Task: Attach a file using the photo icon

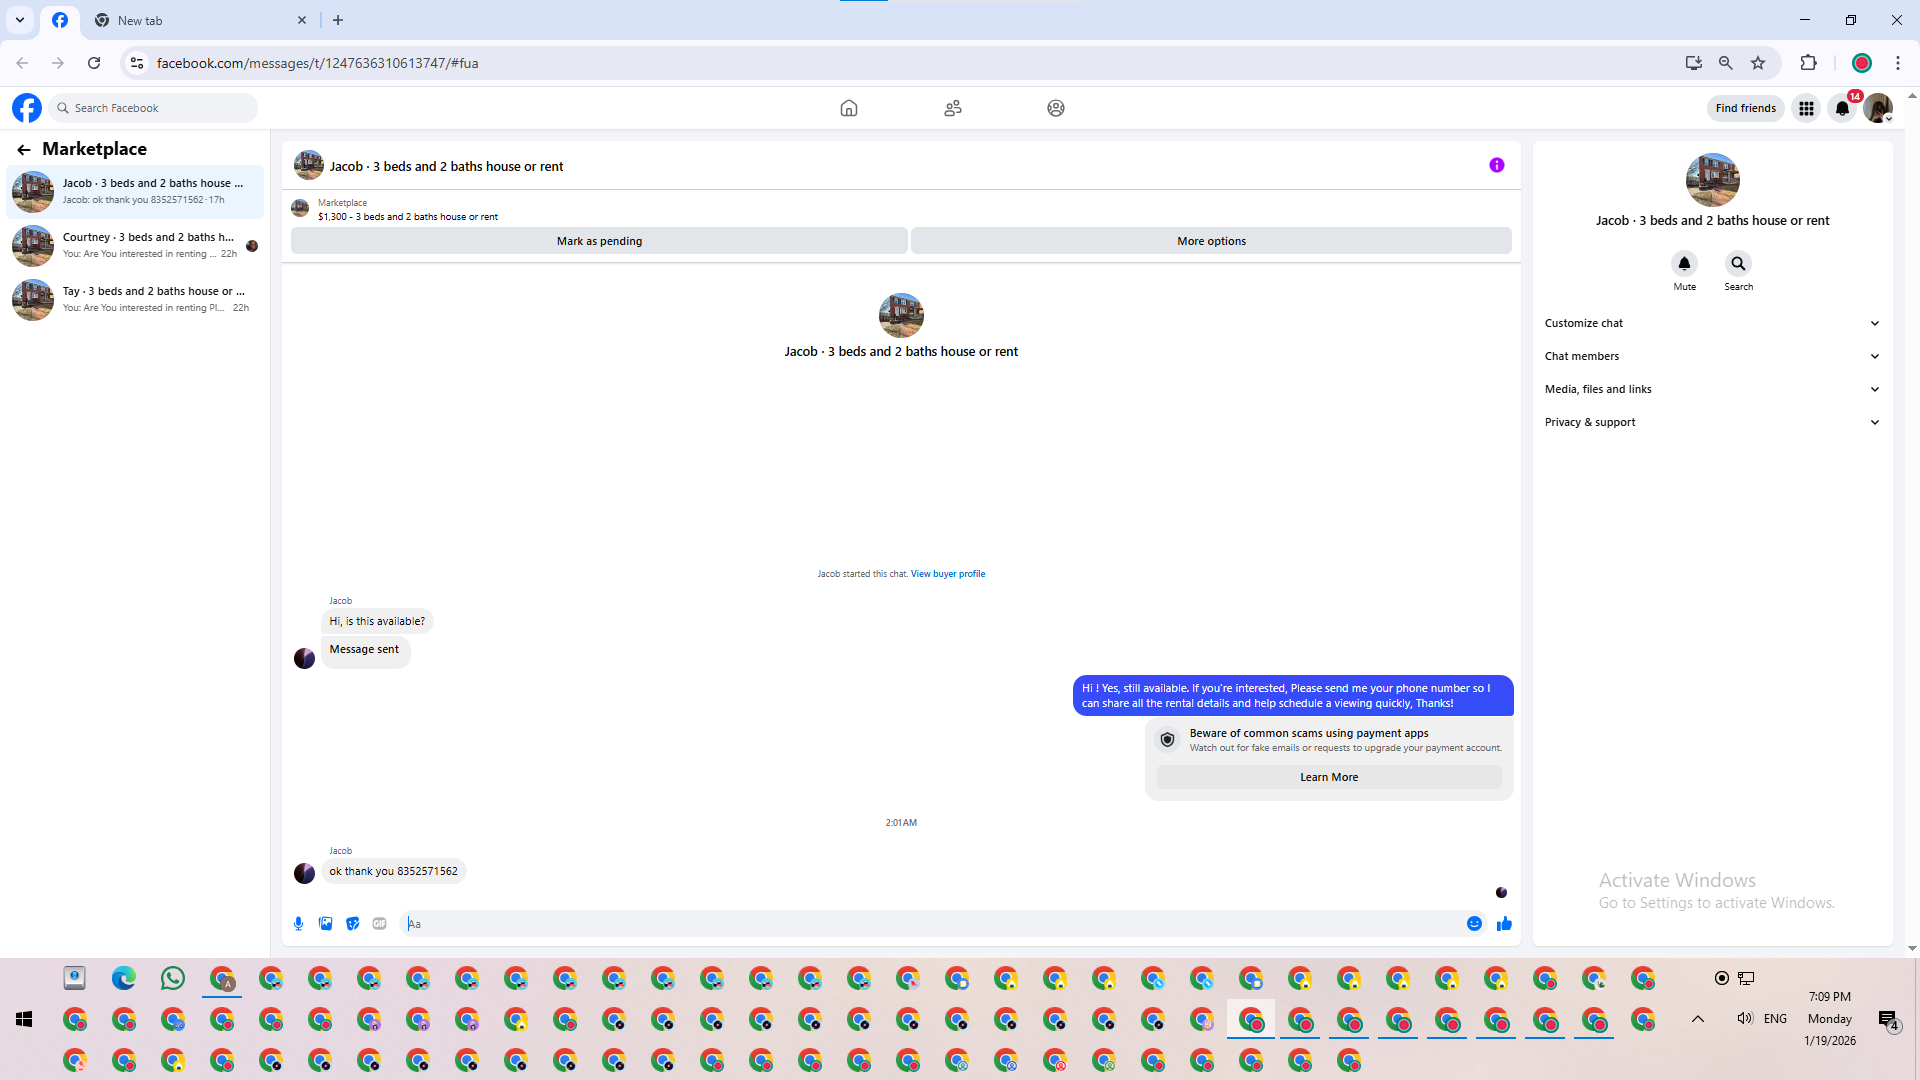Action: pyautogui.click(x=325, y=924)
